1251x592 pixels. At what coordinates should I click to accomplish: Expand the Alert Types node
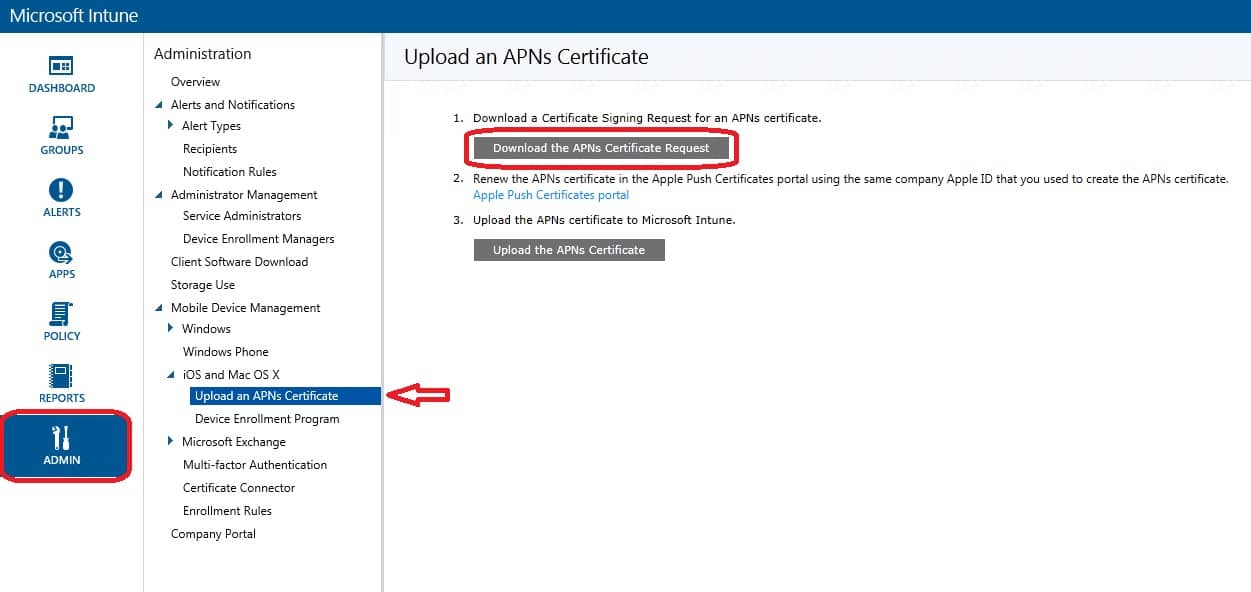tap(171, 126)
